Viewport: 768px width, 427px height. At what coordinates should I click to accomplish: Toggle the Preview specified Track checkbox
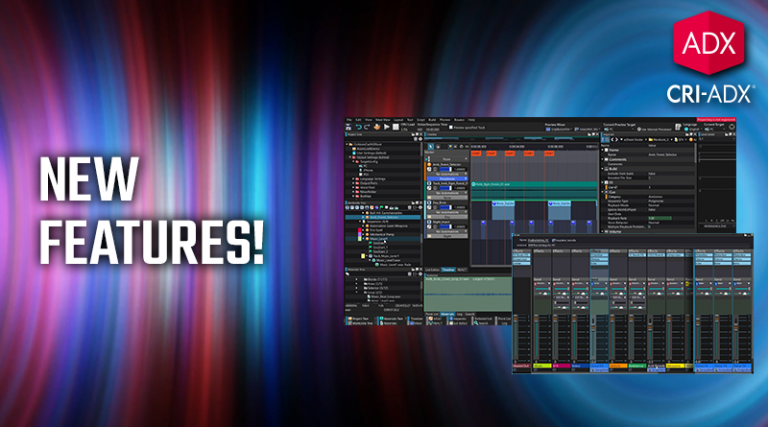pyautogui.click(x=451, y=127)
